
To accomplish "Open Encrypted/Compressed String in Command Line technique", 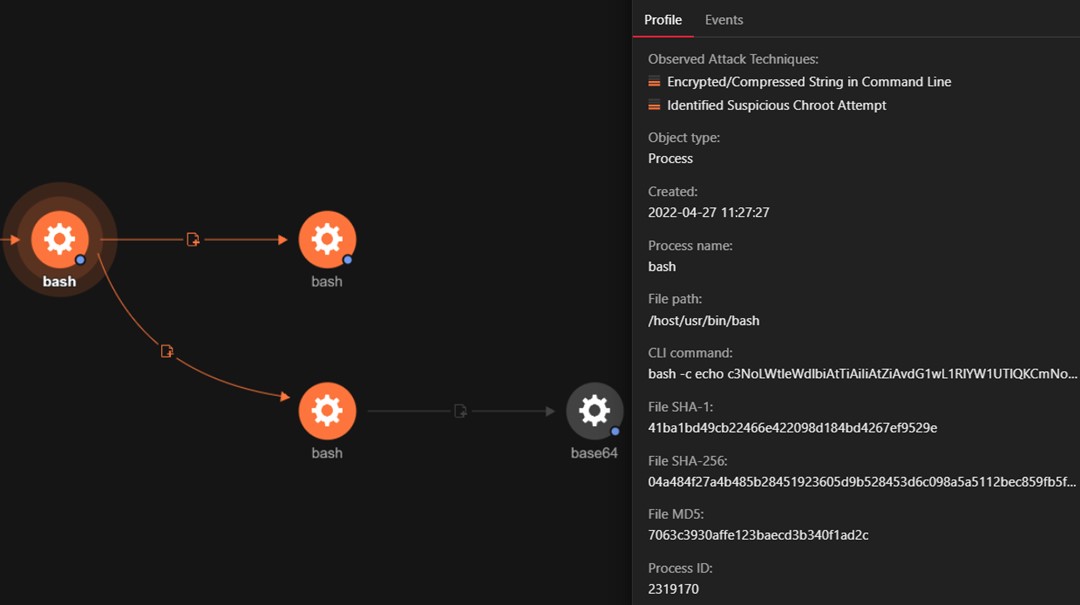I will (x=809, y=82).
